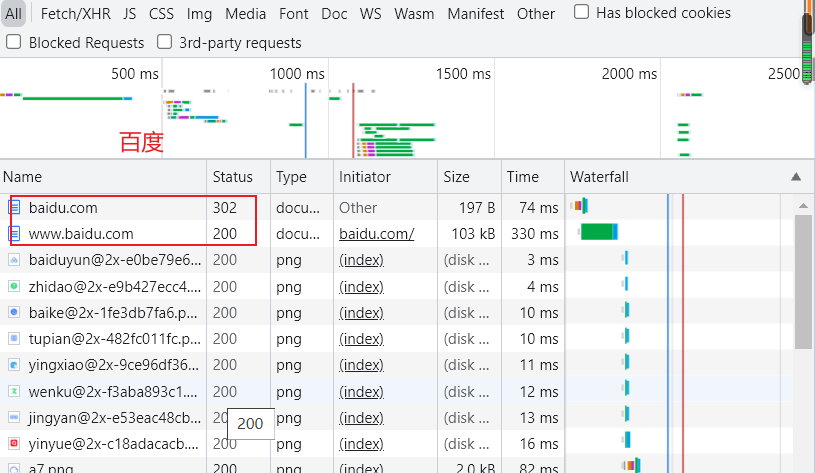This screenshot has width=815, height=473.
Task: Filter requests by Fetch/XHR
Action: pos(75,14)
